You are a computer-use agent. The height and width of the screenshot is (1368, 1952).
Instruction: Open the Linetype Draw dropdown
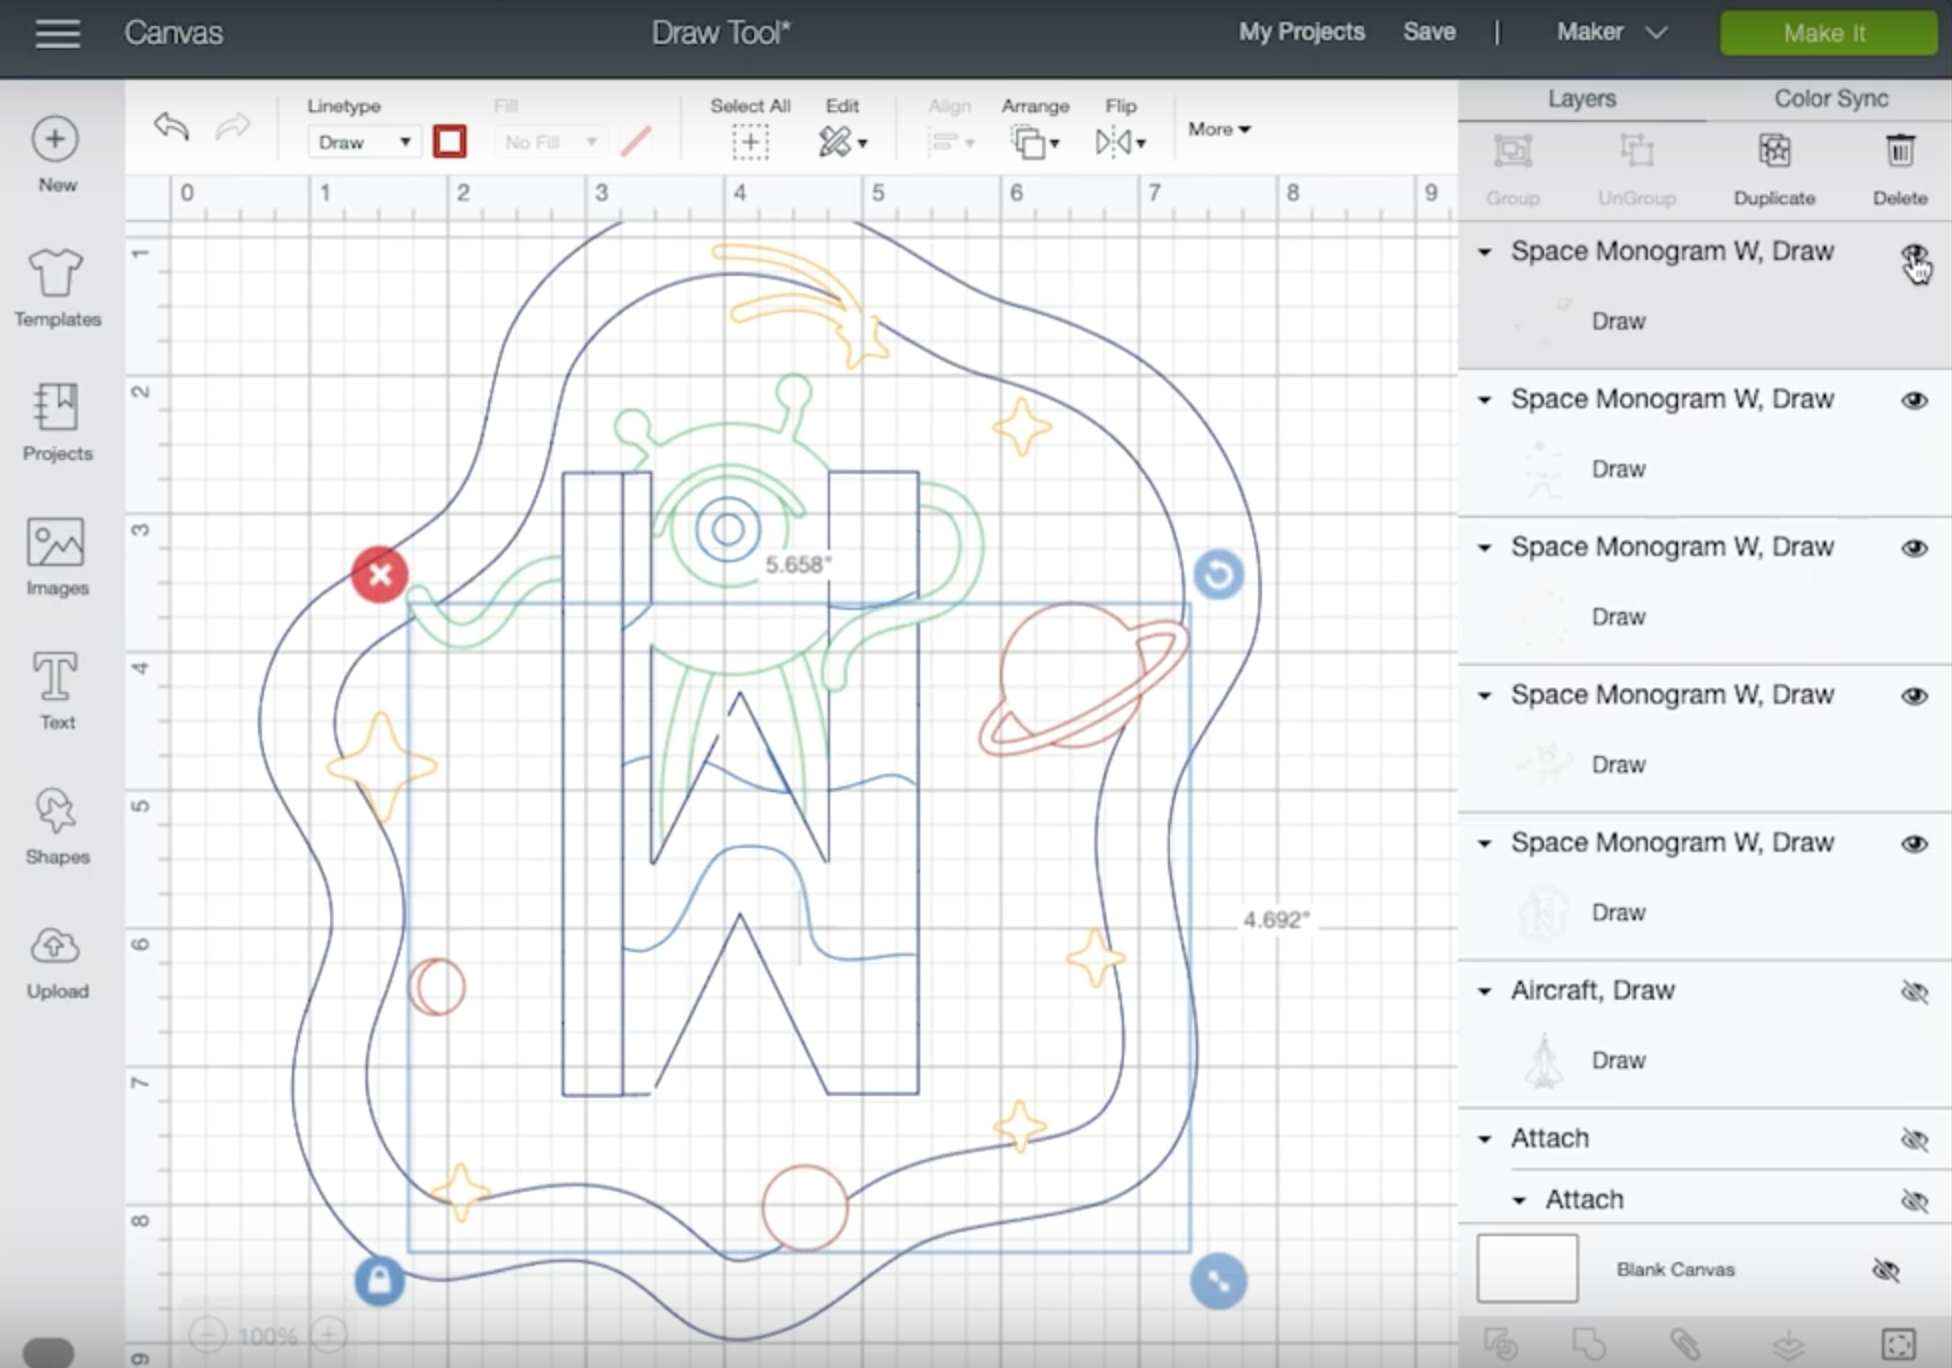[365, 142]
